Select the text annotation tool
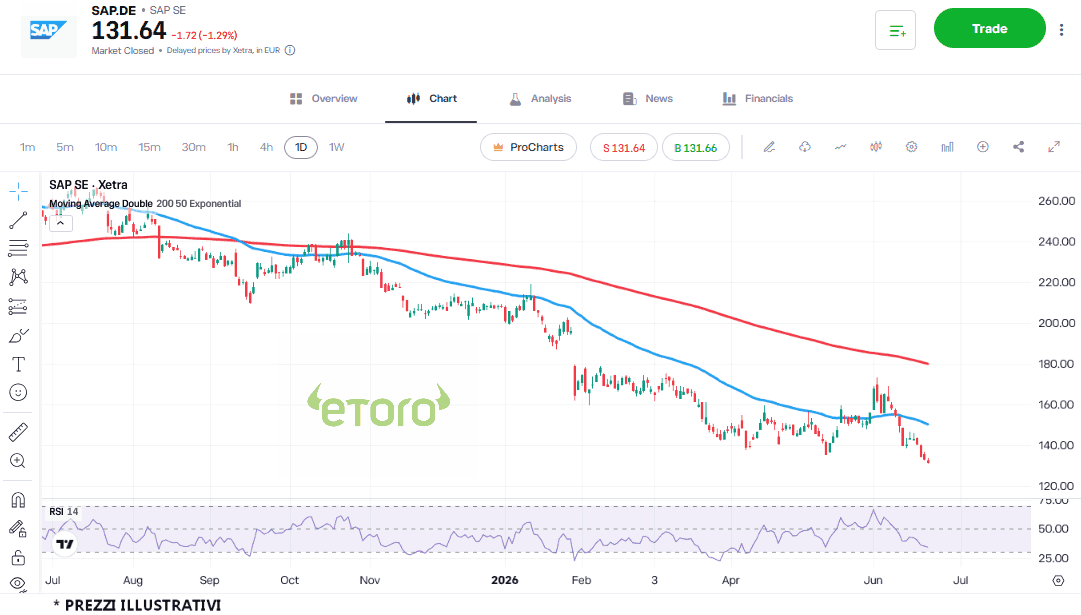This screenshot has width=1081, height=615. [18, 365]
